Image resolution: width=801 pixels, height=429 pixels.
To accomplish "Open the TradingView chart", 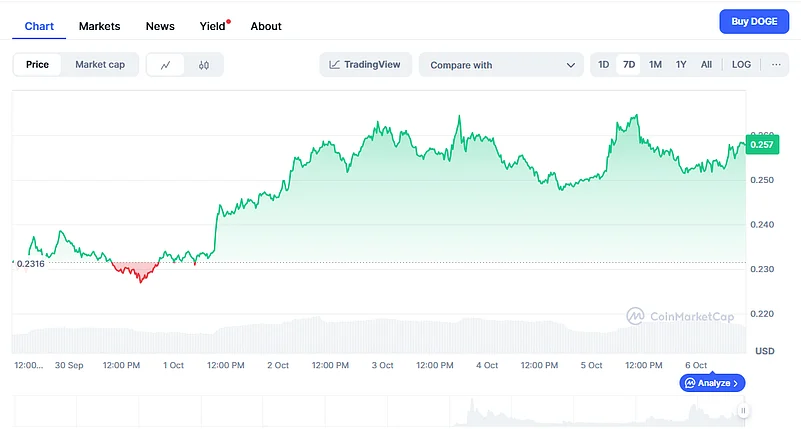I will pyautogui.click(x=365, y=65).
